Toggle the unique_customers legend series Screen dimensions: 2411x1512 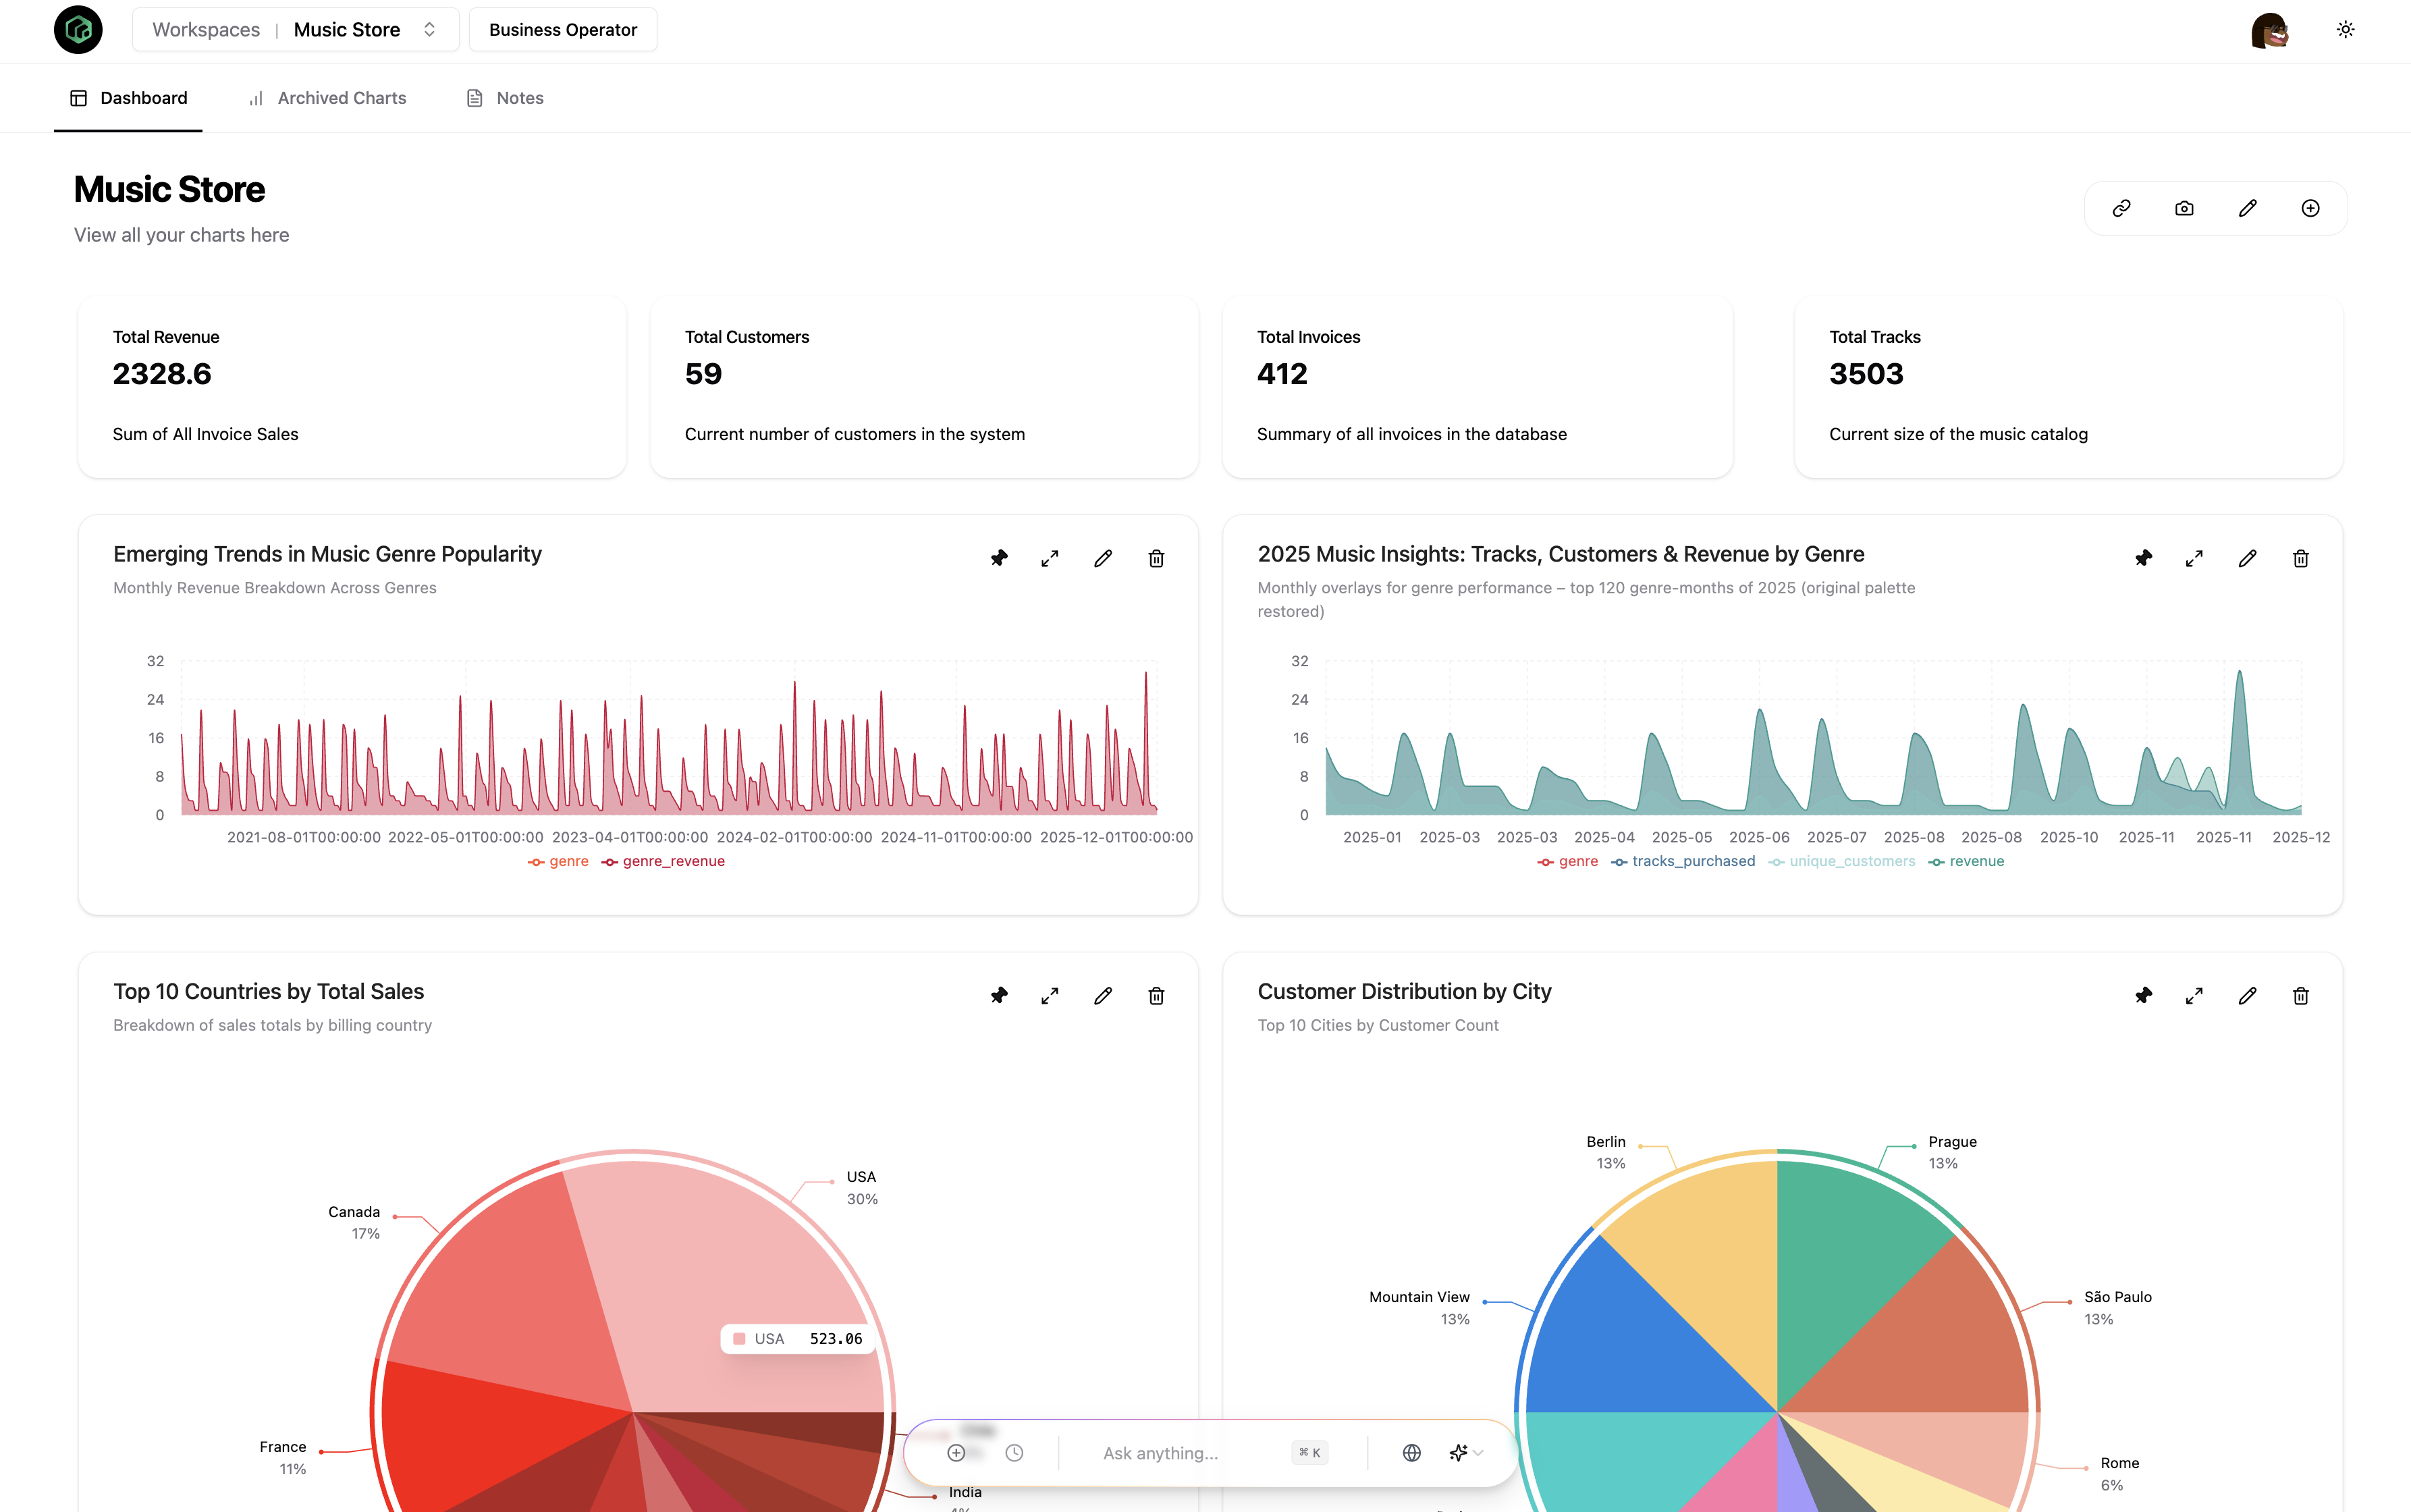1842,861
